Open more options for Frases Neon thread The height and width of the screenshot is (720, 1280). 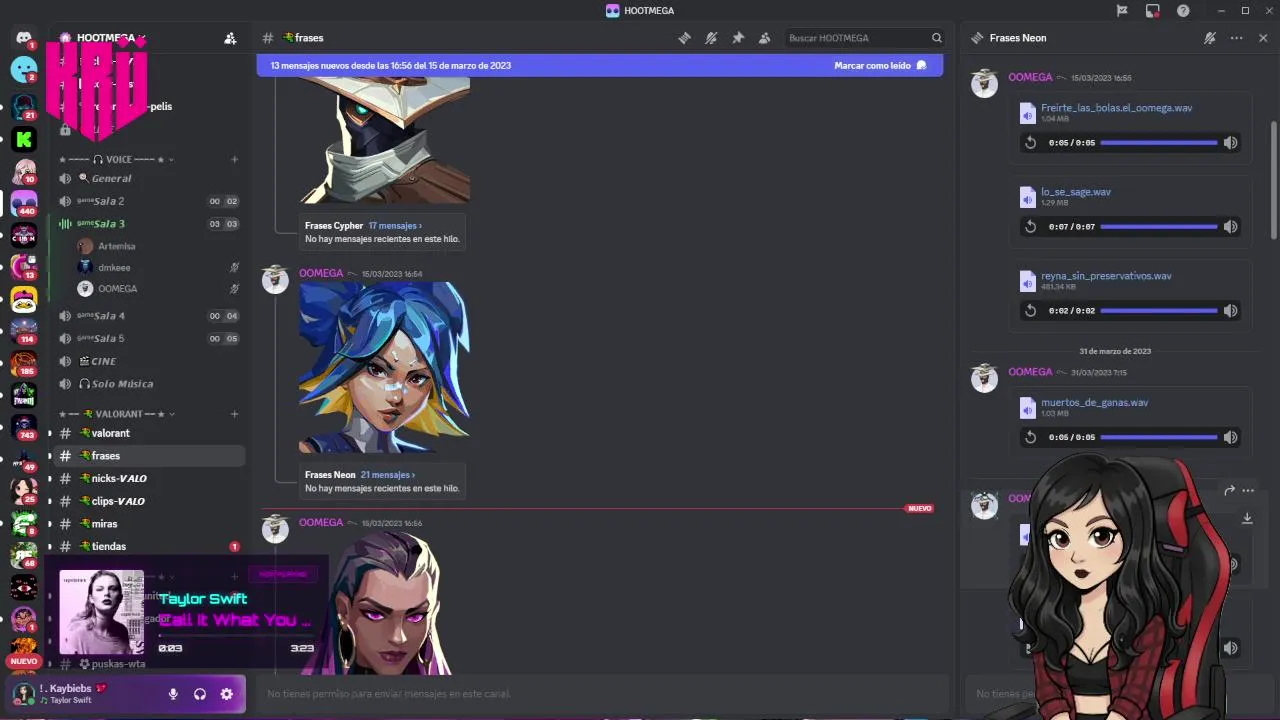click(1237, 38)
